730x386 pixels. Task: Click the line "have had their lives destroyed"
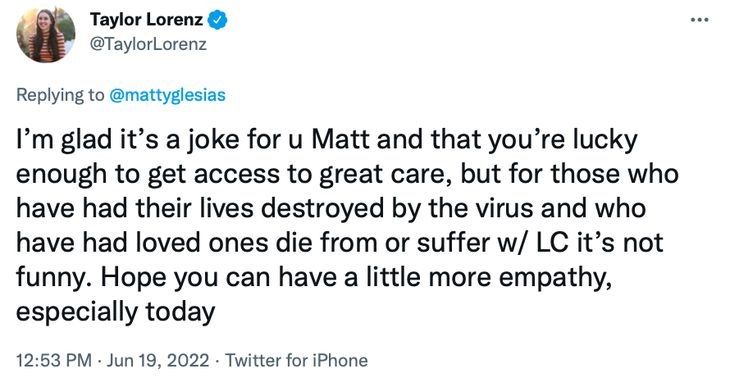pos(331,208)
